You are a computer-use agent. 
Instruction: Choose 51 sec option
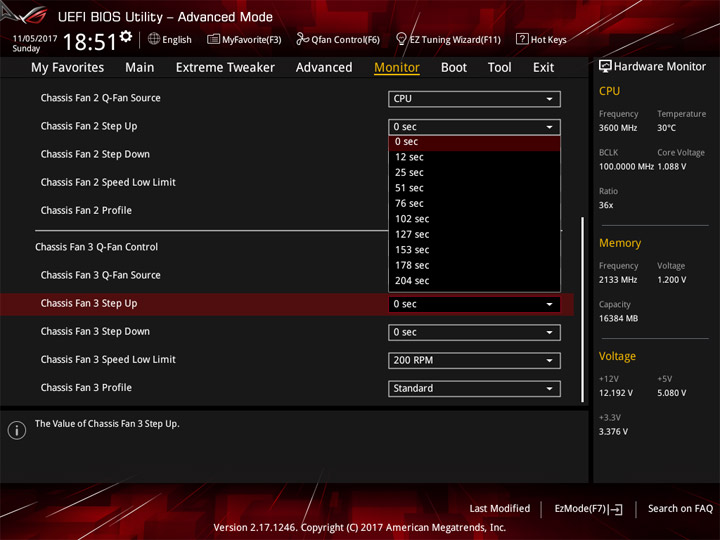(x=474, y=188)
